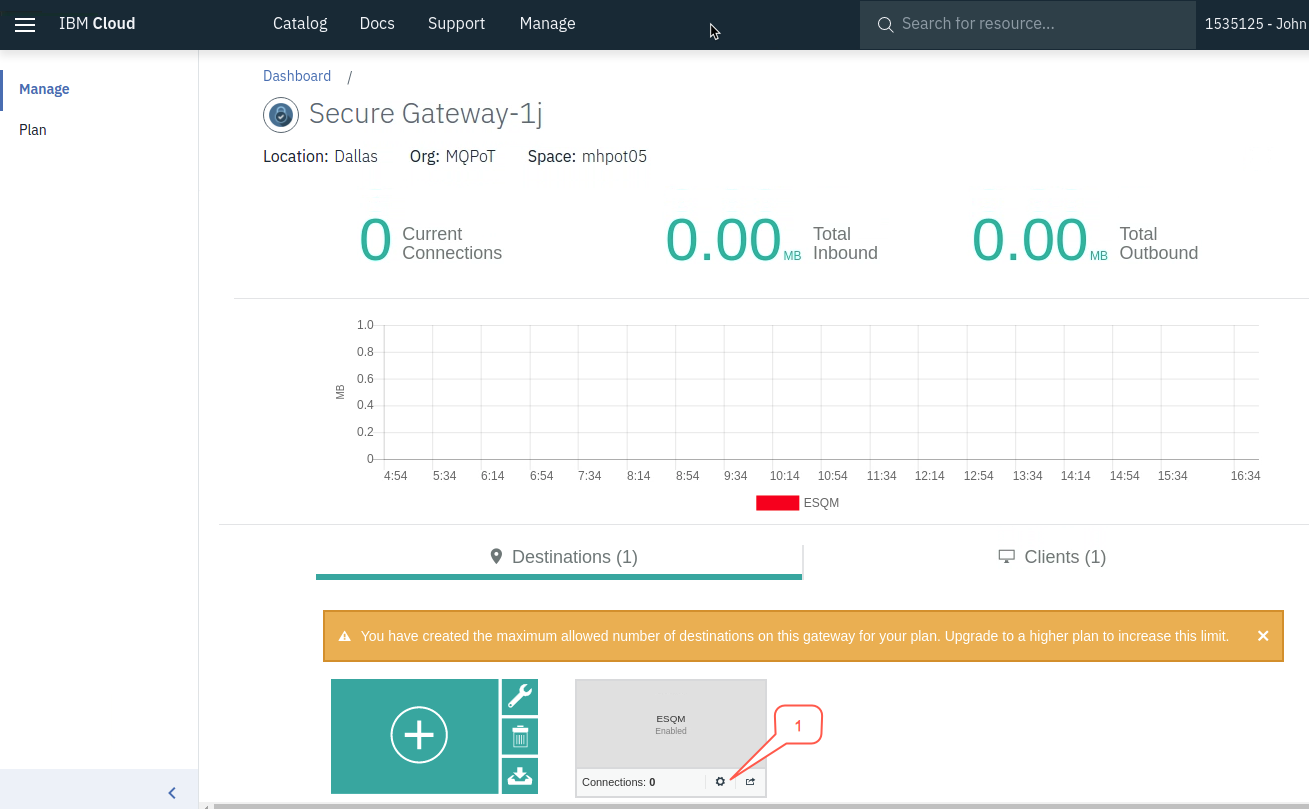Open ESQM destination gear settings
Screen dimensions: 1309x809
pyautogui.click(x=720, y=782)
